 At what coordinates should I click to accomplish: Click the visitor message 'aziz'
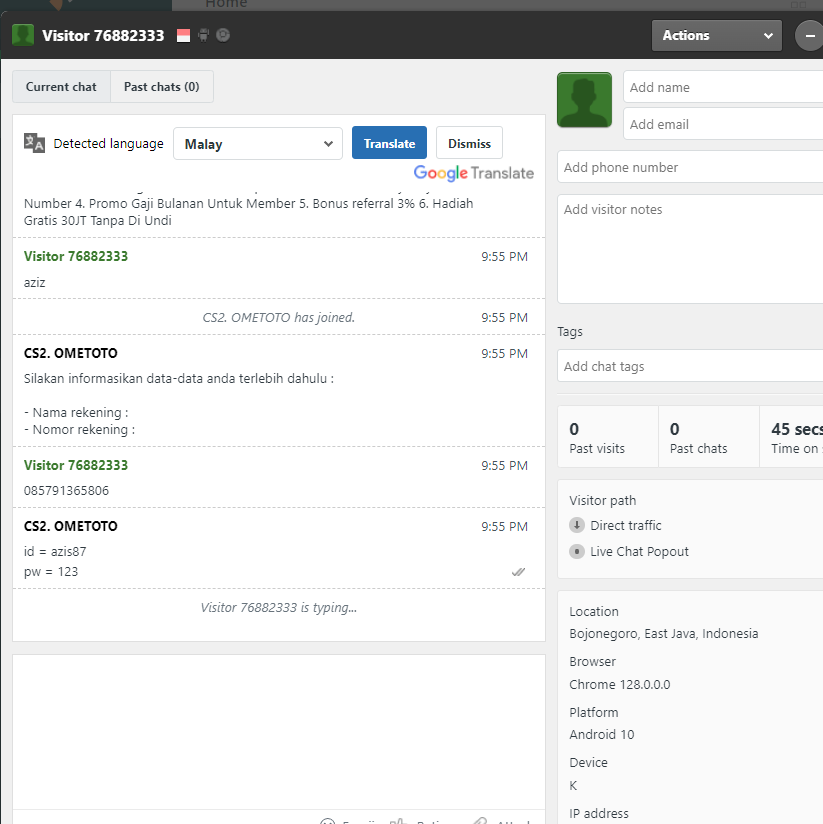point(34,283)
